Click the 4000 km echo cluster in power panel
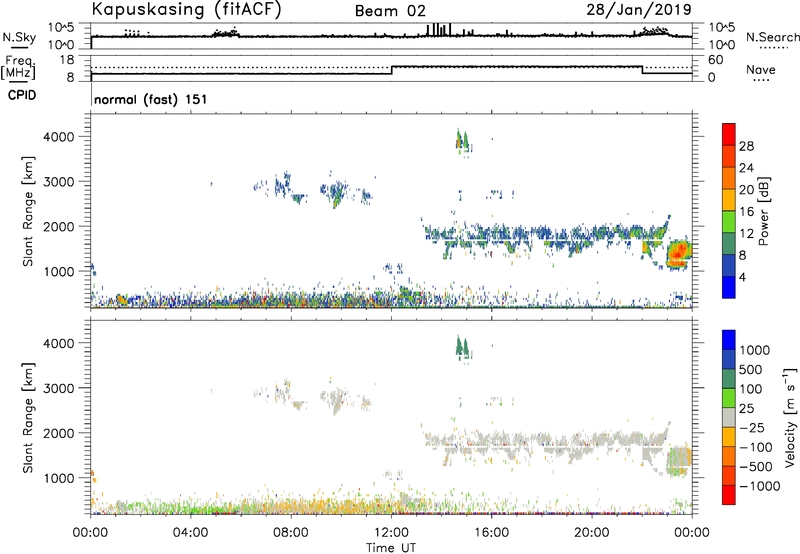This screenshot has height=554, width=800. tap(462, 140)
